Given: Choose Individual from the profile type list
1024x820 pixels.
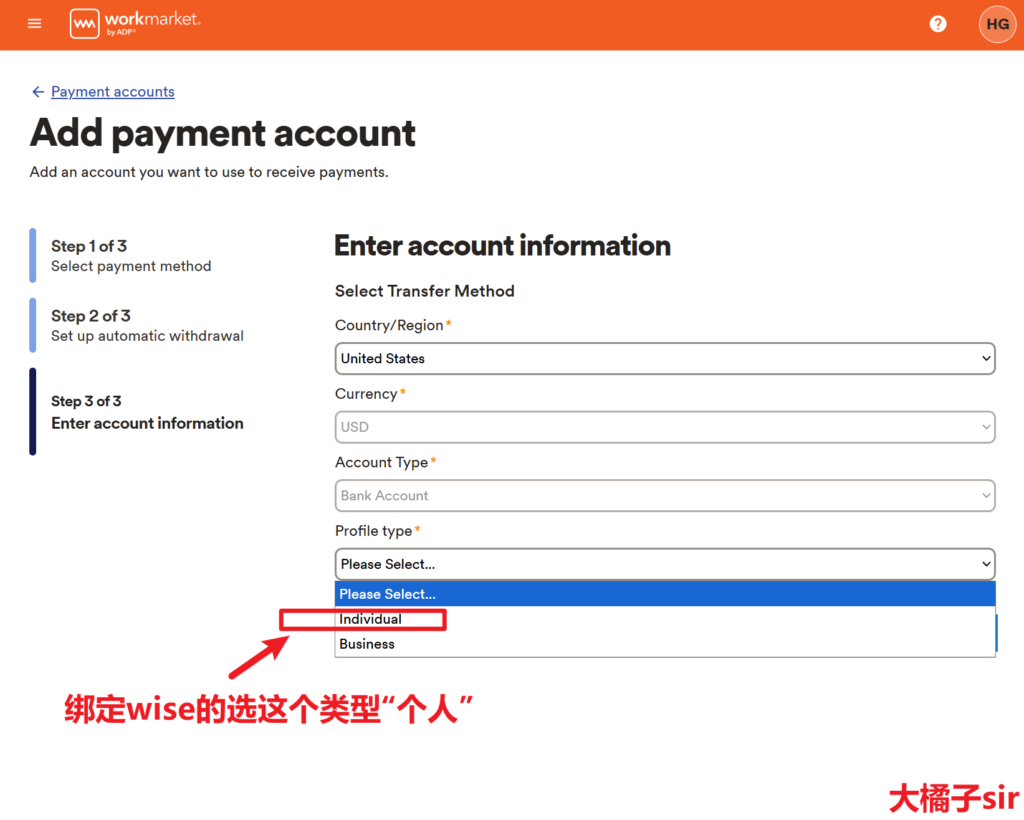Looking at the screenshot, I should (371, 619).
